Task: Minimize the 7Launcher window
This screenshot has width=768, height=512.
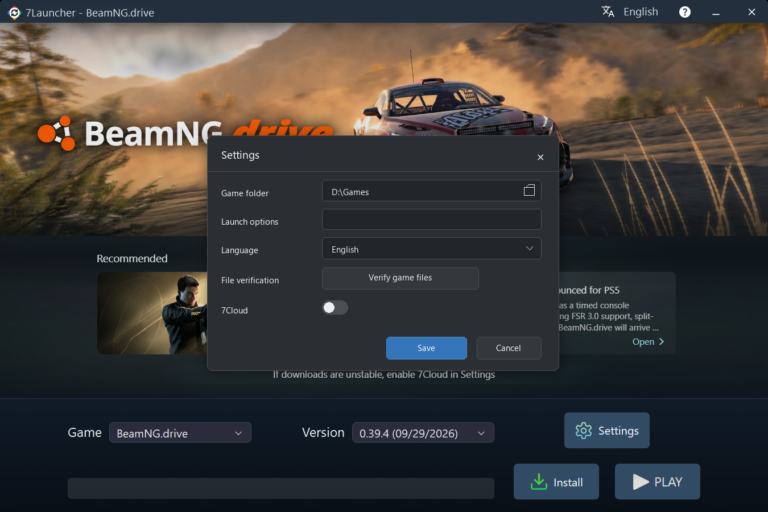Action: pyautogui.click(x=716, y=13)
